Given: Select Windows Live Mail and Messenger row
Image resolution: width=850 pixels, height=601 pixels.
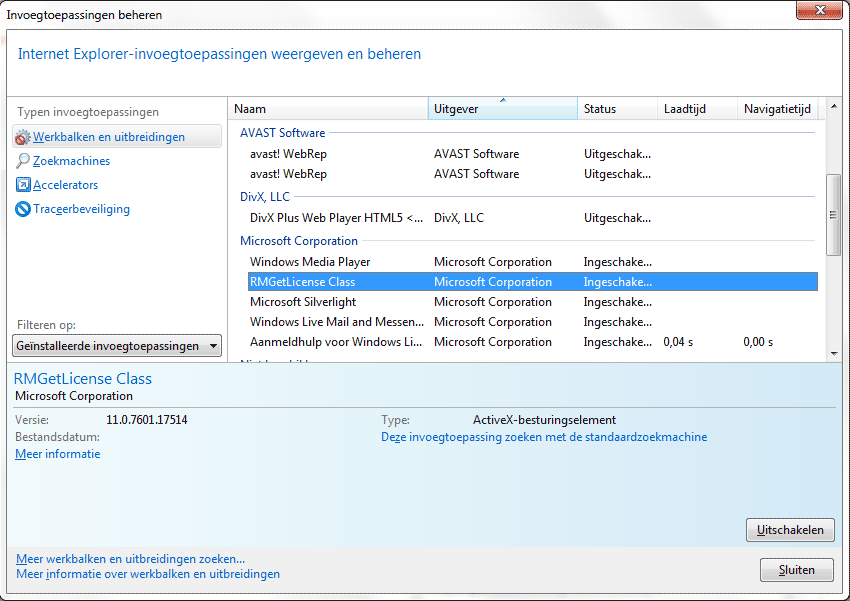Looking at the screenshot, I should pyautogui.click(x=533, y=322).
